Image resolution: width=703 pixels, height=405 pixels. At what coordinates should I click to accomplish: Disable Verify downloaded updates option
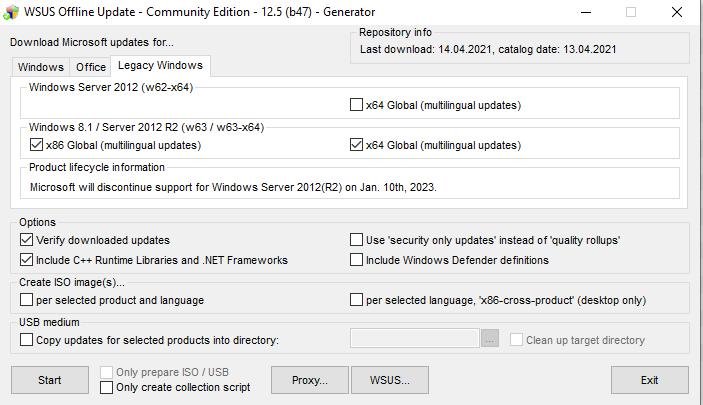(x=27, y=240)
